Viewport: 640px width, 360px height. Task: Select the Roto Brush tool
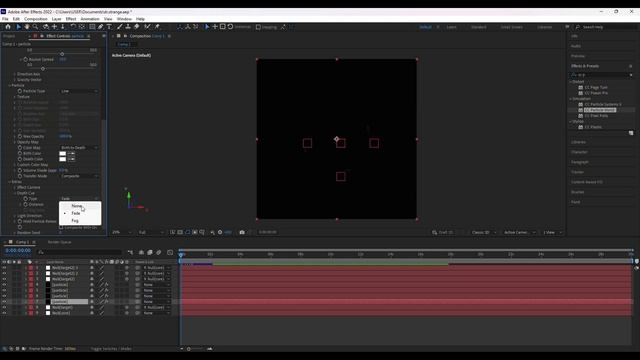(x=147, y=27)
